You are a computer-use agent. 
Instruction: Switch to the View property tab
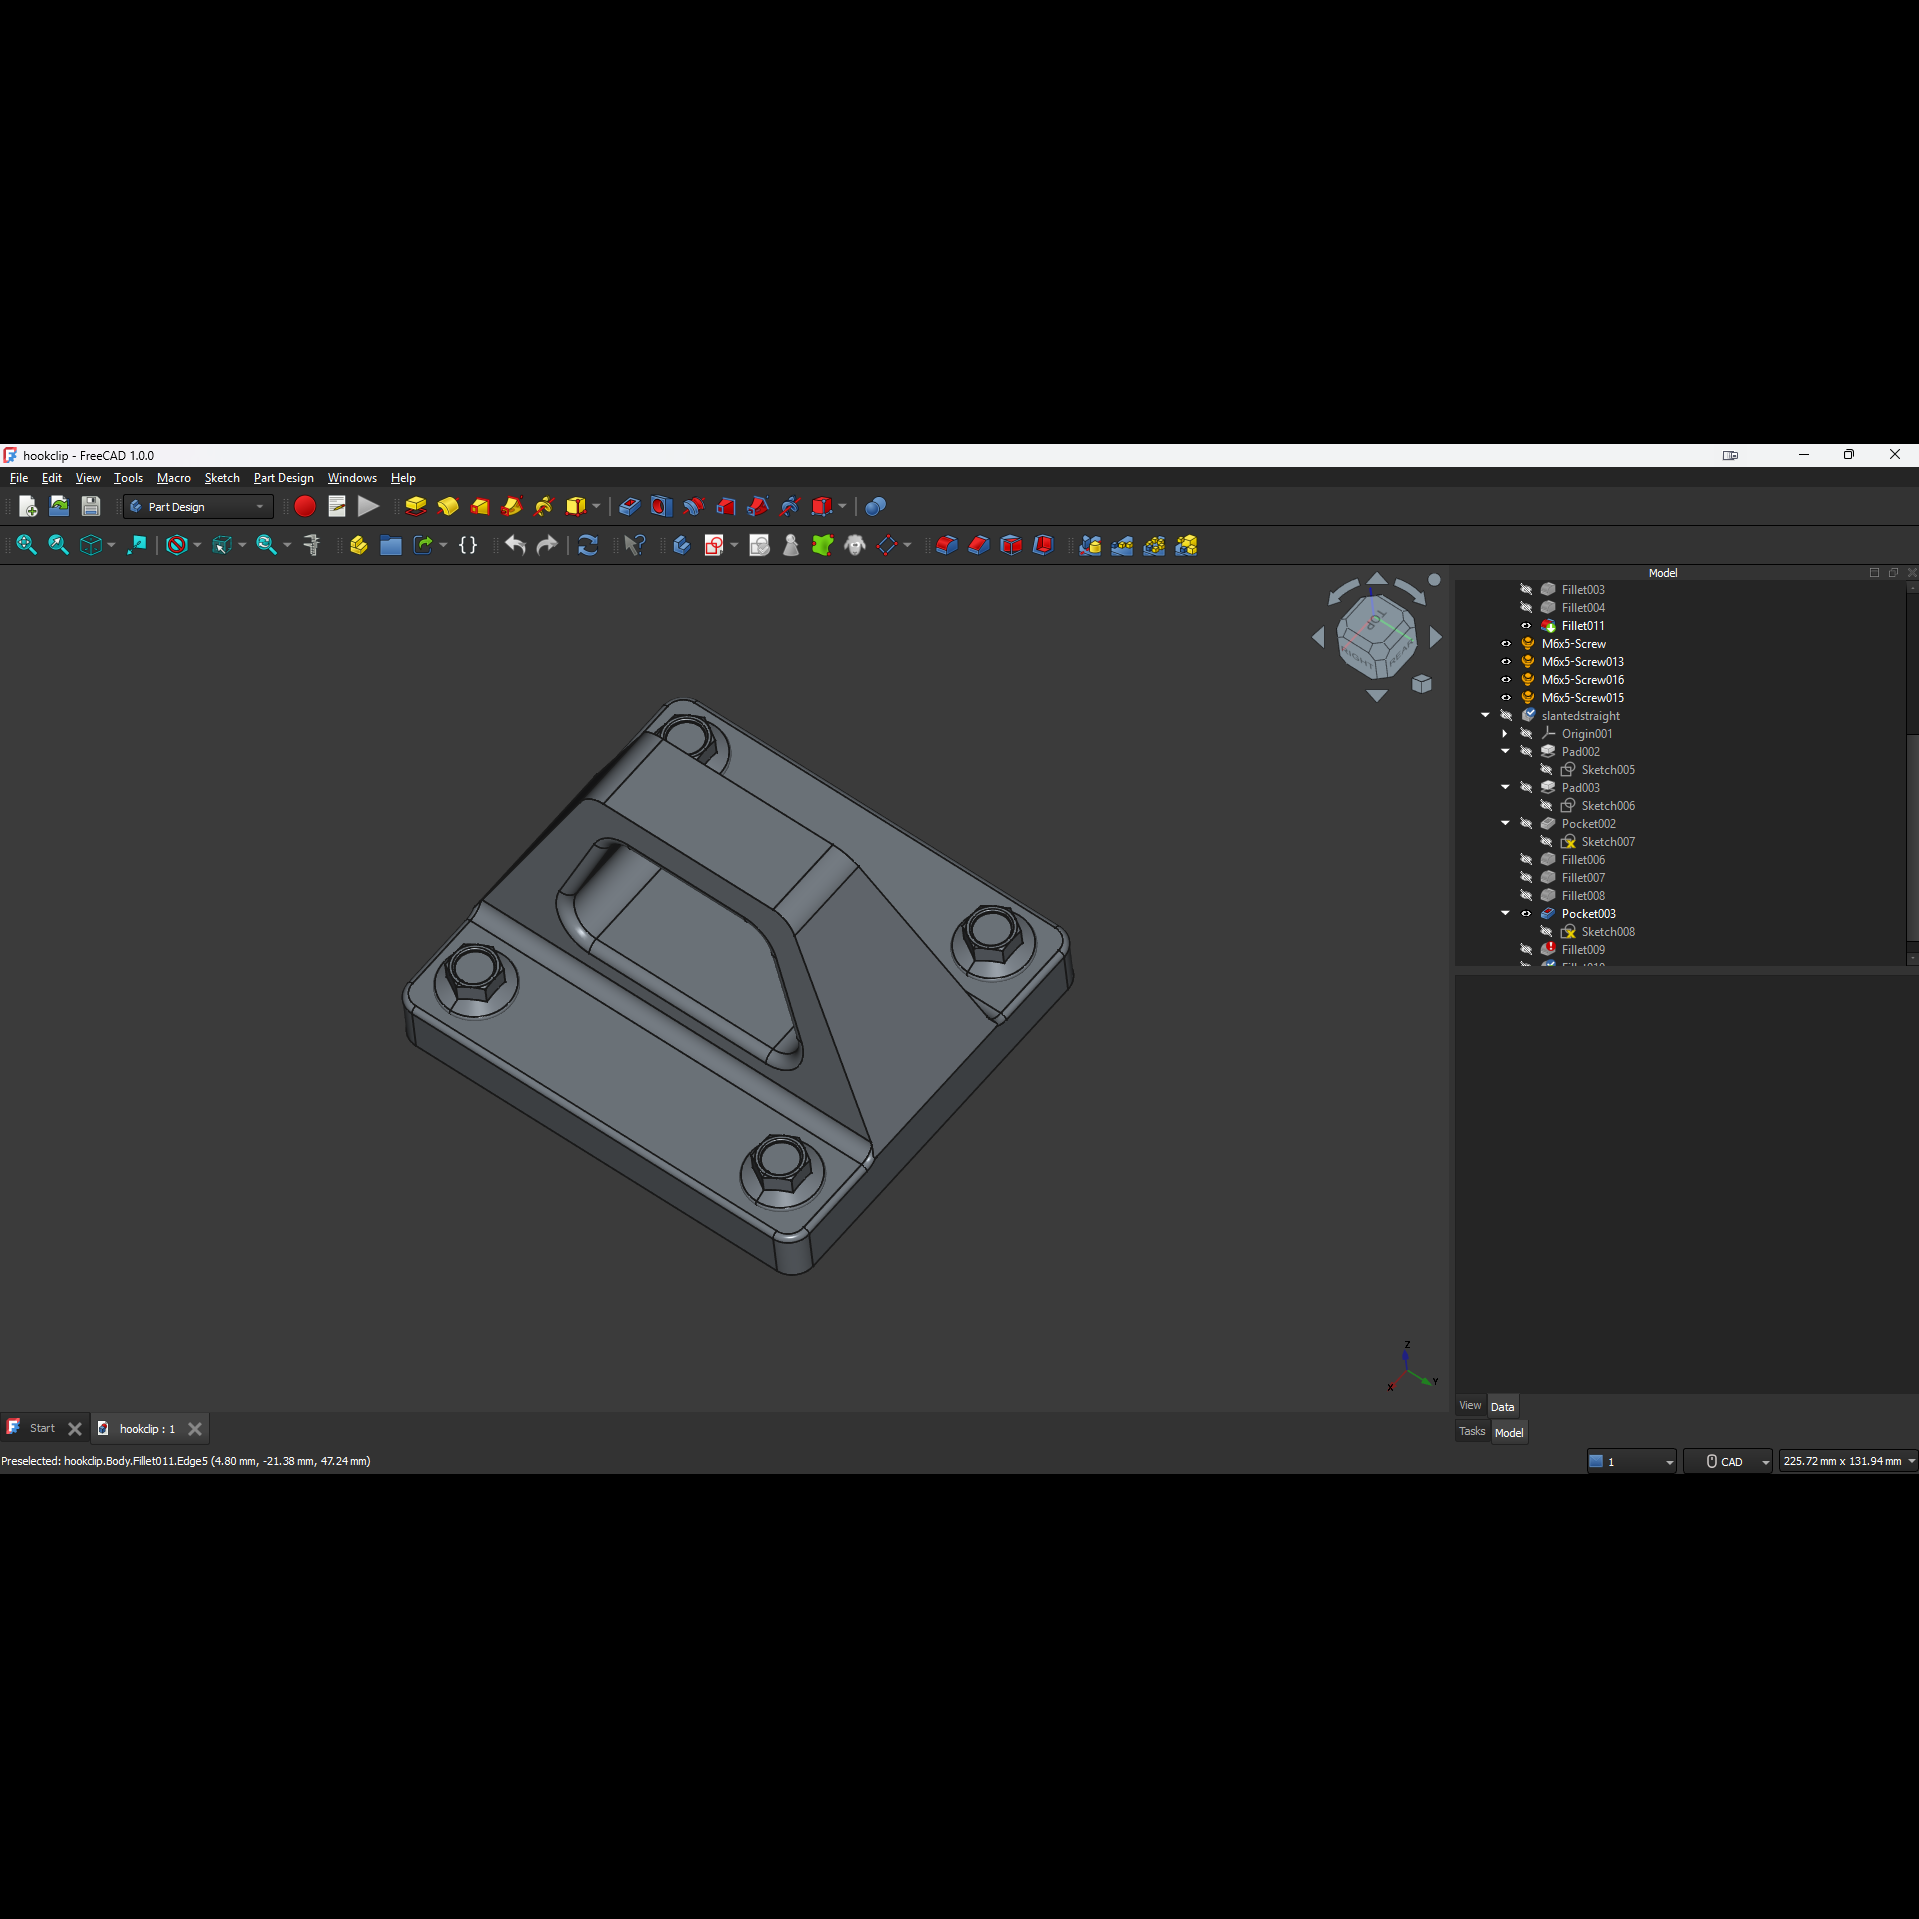click(1470, 1406)
